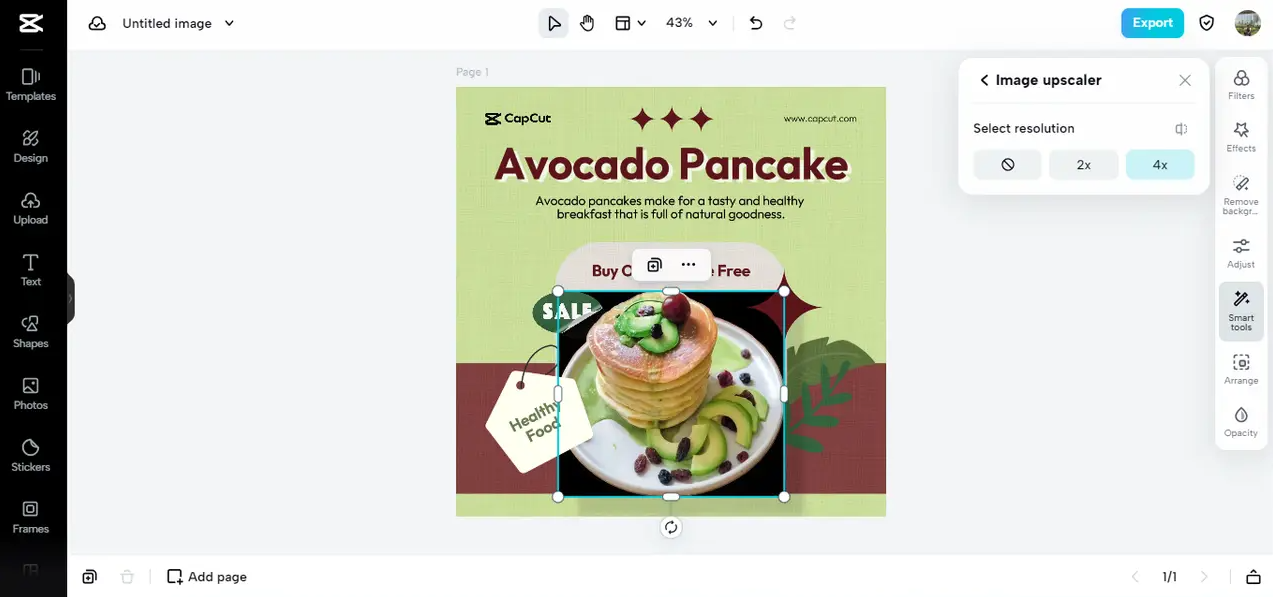This screenshot has width=1273, height=597.
Task: Open the Stickers panel
Action: click(x=31, y=456)
